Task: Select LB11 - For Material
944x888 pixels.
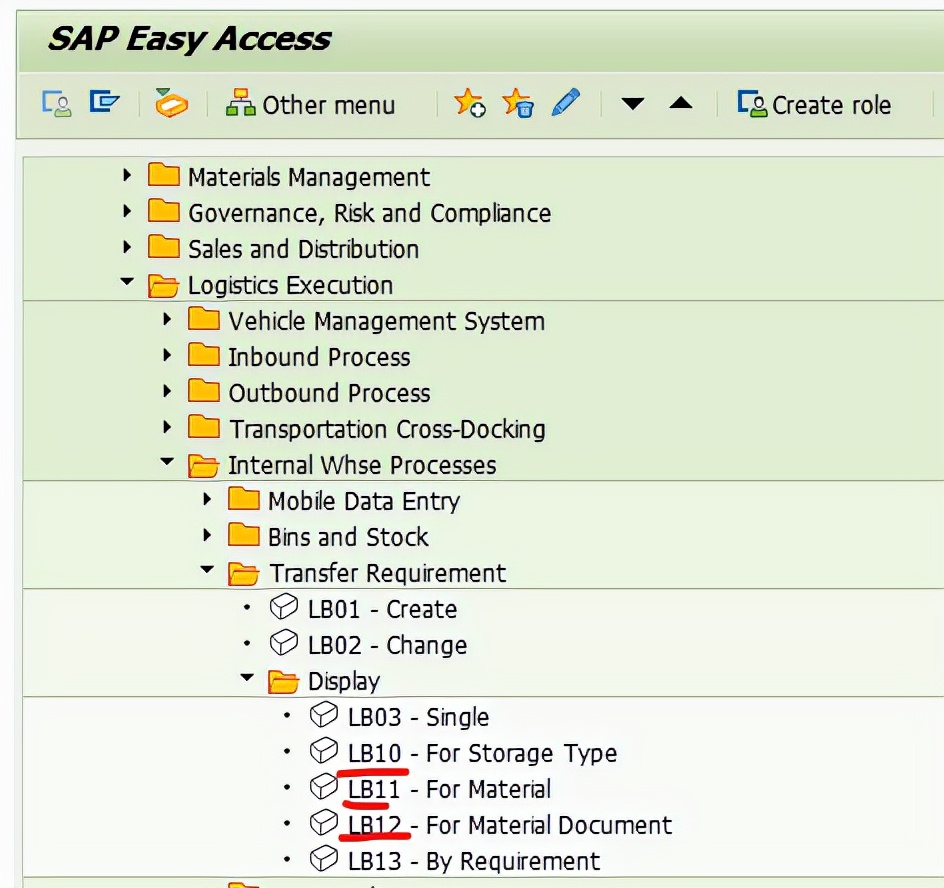Action: tap(449, 789)
